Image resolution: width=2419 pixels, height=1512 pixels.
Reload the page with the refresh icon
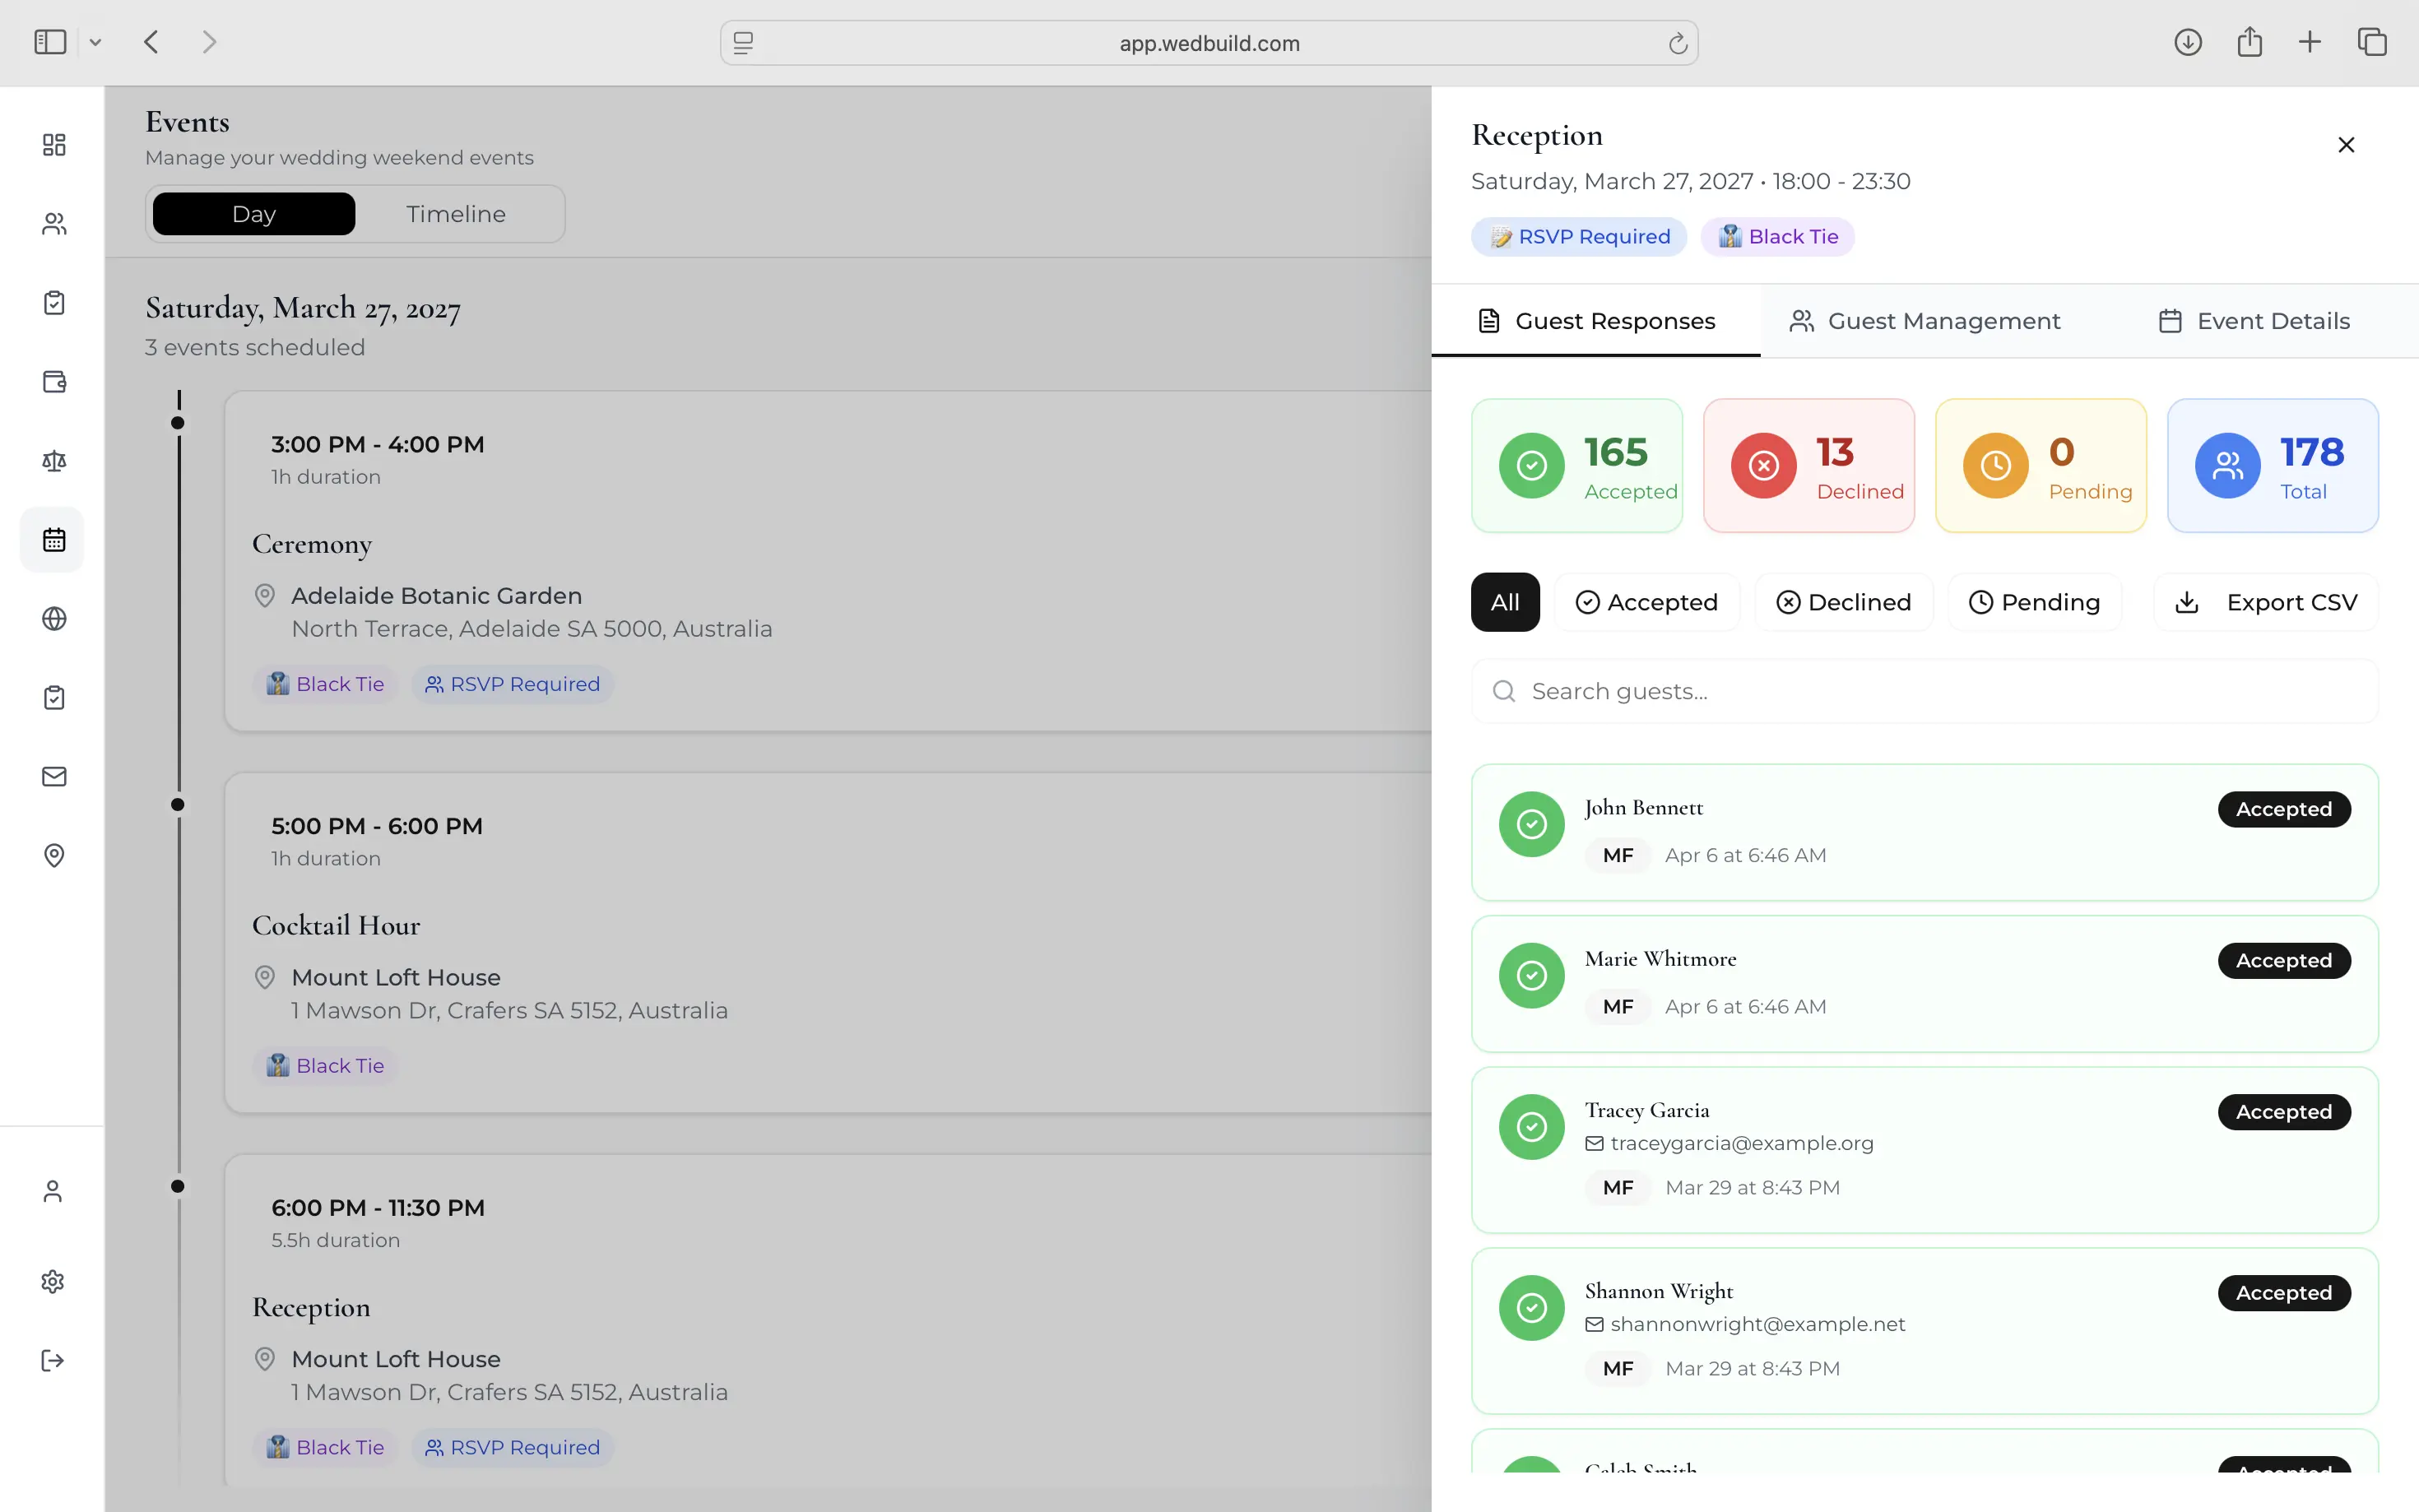[x=1678, y=43]
